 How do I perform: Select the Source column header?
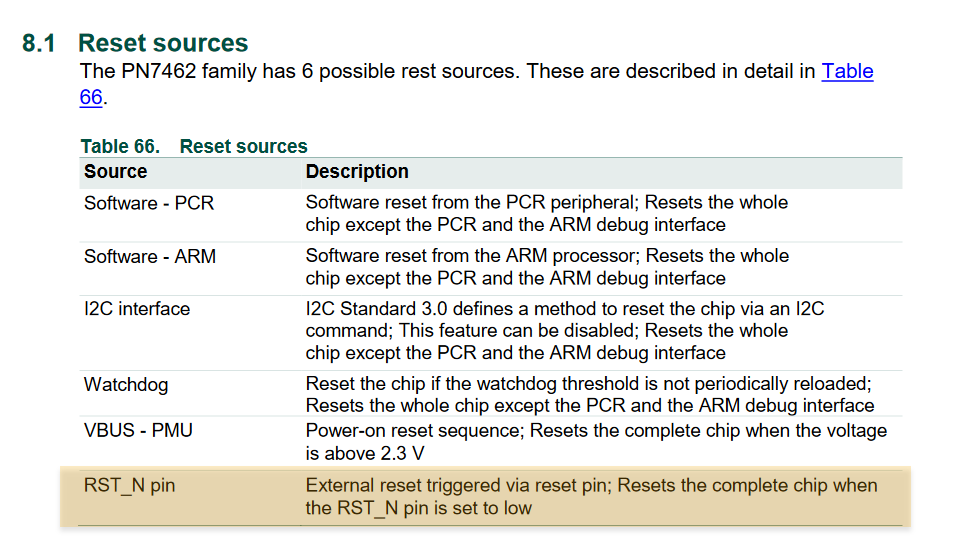116,172
